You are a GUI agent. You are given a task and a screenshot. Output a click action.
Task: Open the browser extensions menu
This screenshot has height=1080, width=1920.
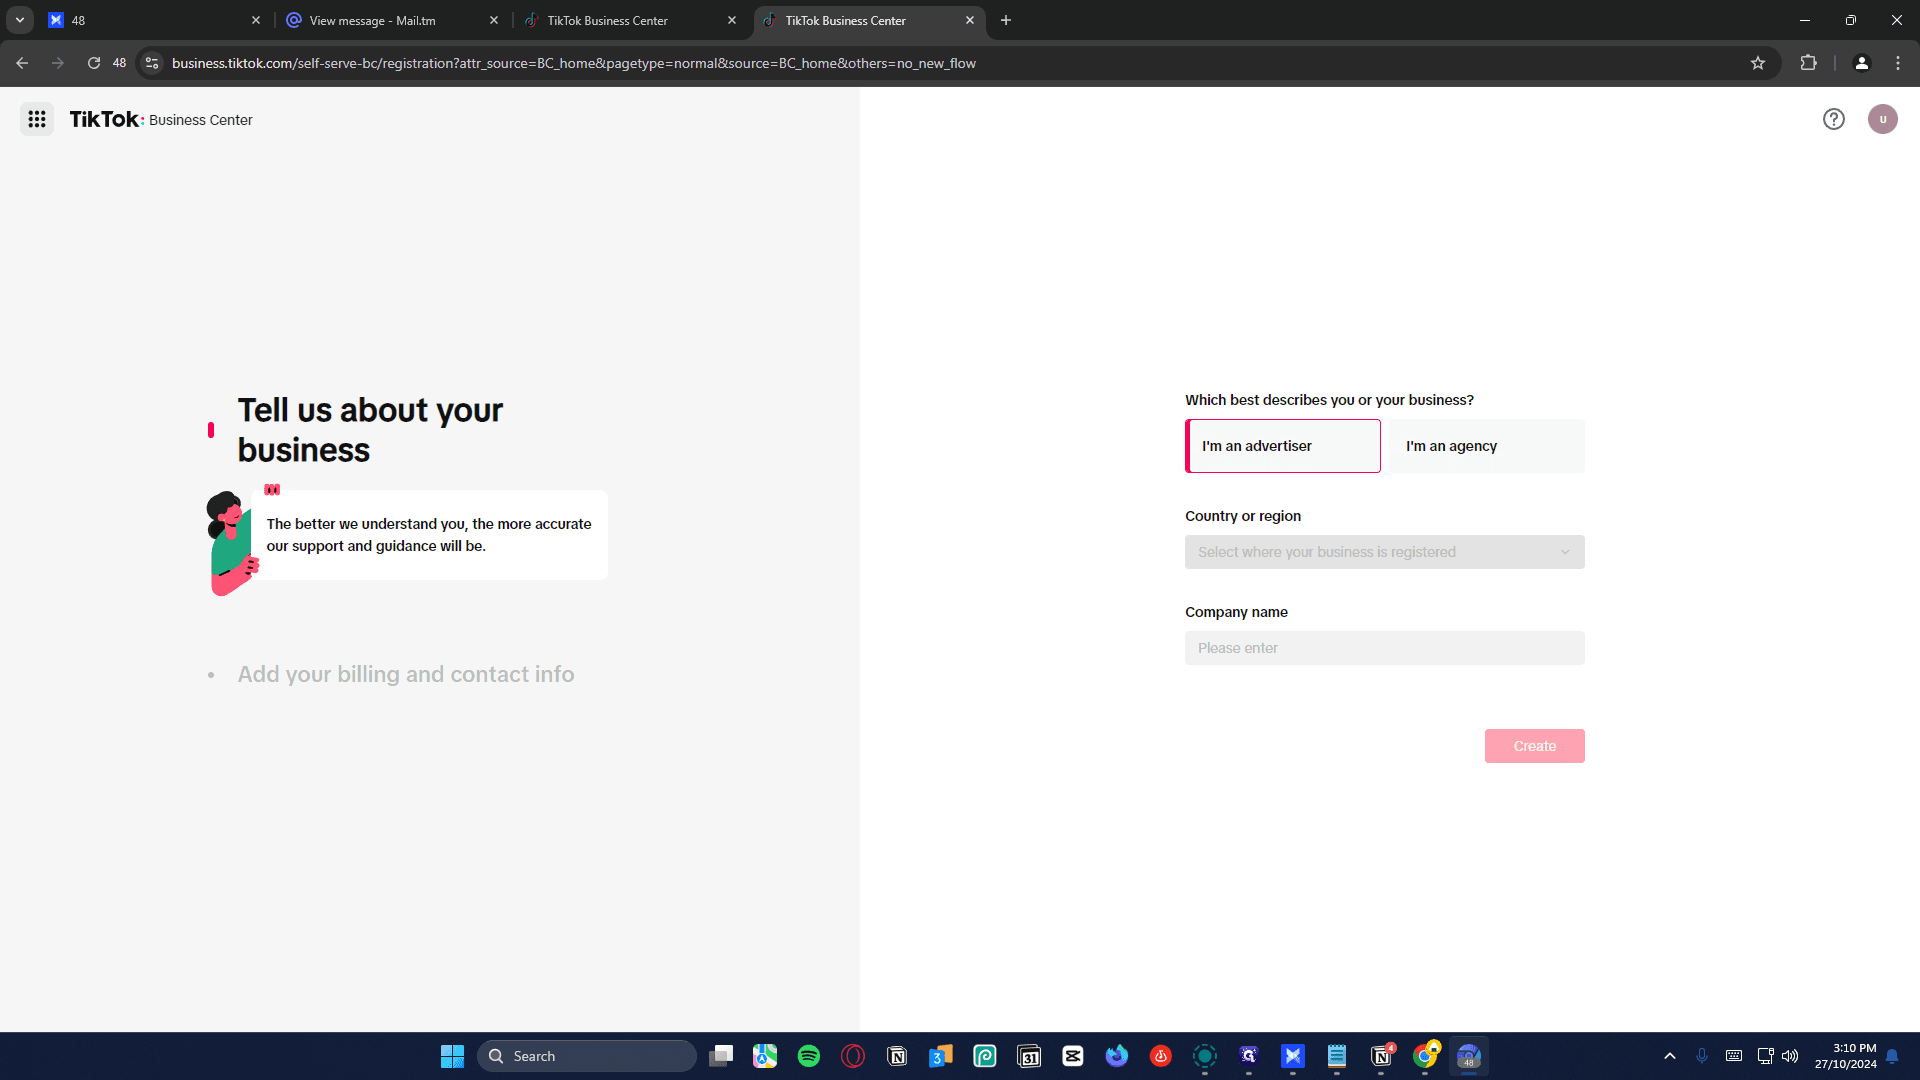click(x=1808, y=63)
